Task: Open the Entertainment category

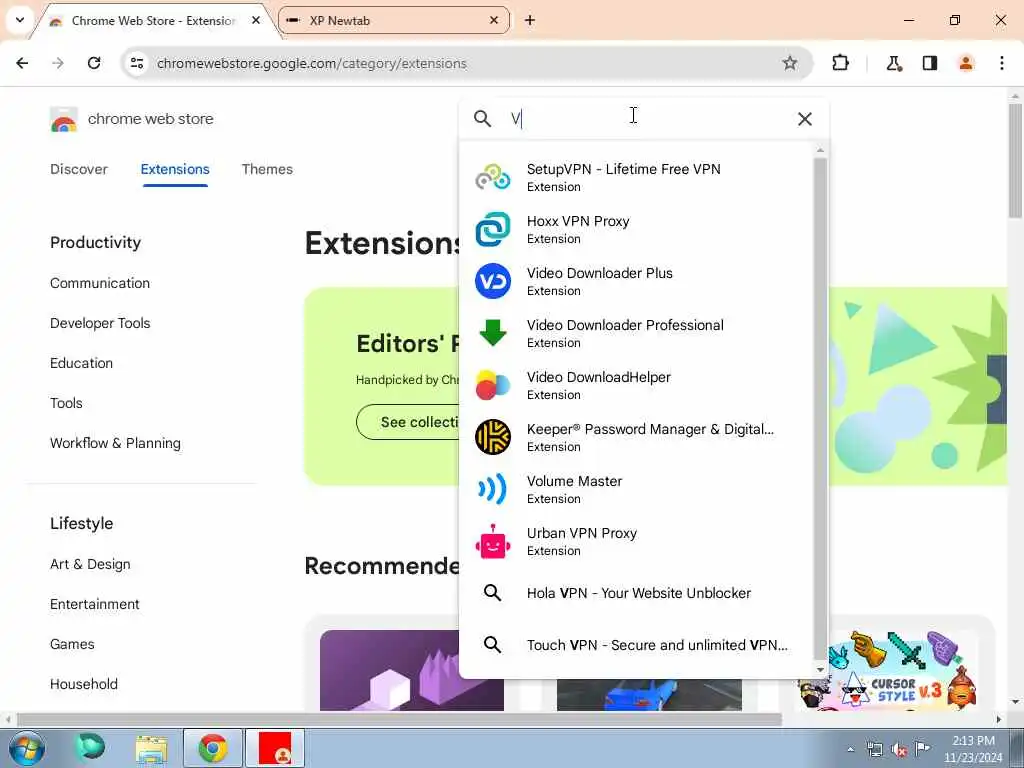Action: (x=95, y=604)
